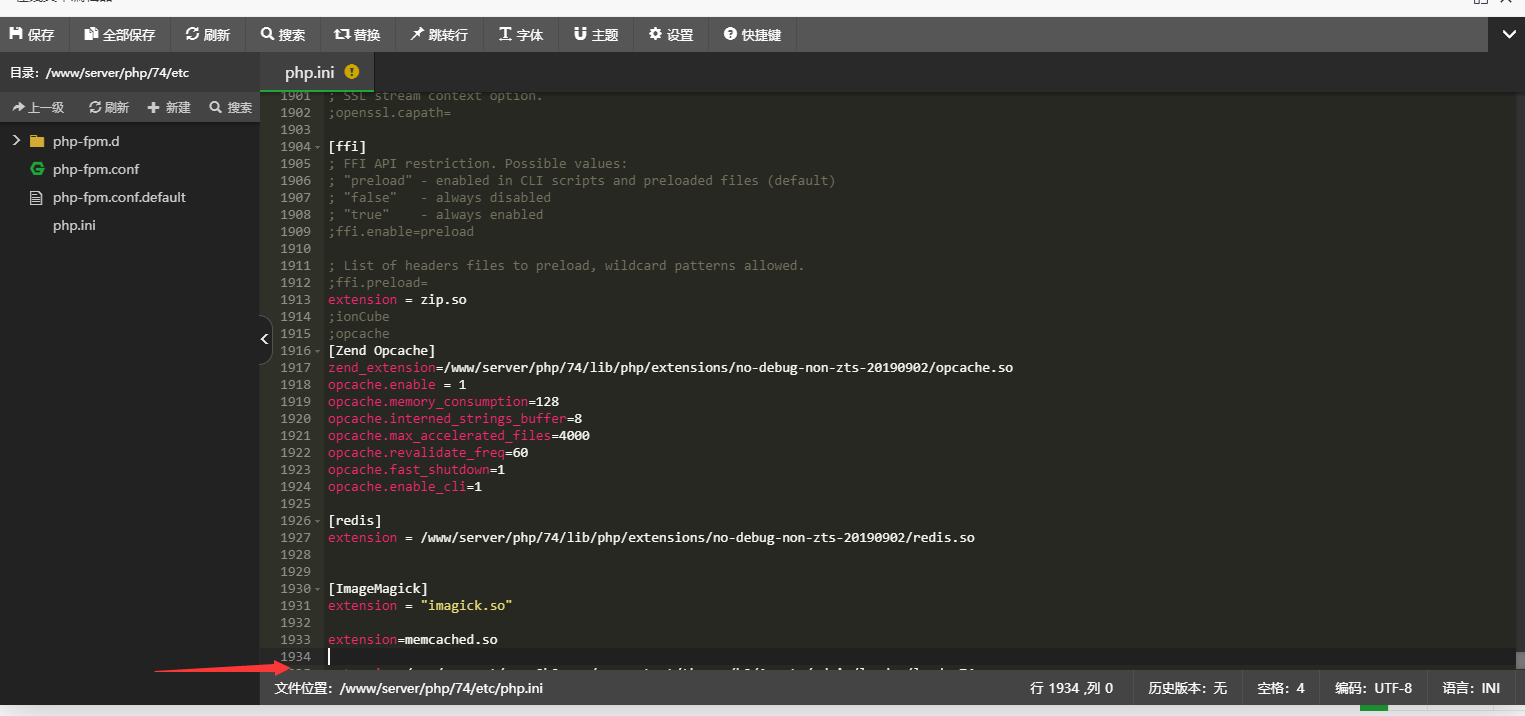This screenshot has height=716, width=1525.
Task: Click line number 1913 in the gutter
Action: 295,299
